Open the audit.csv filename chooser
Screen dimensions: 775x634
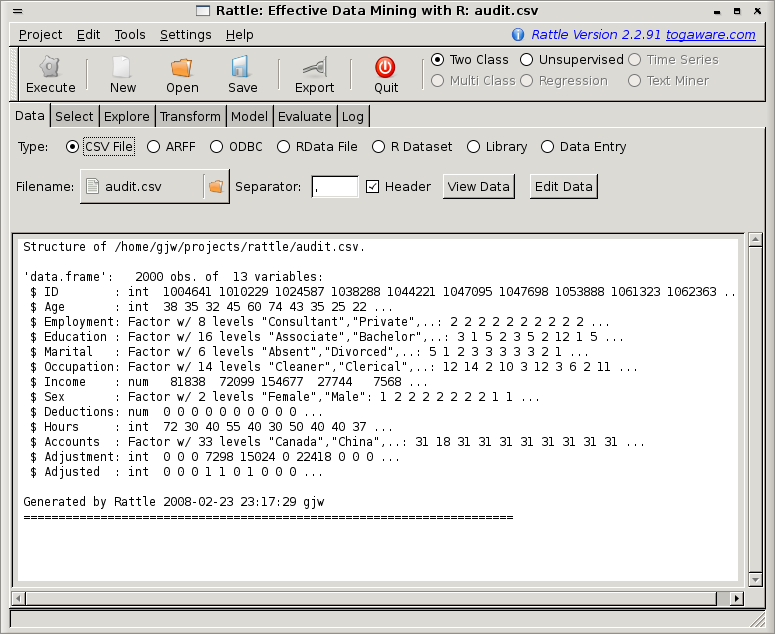(141, 187)
